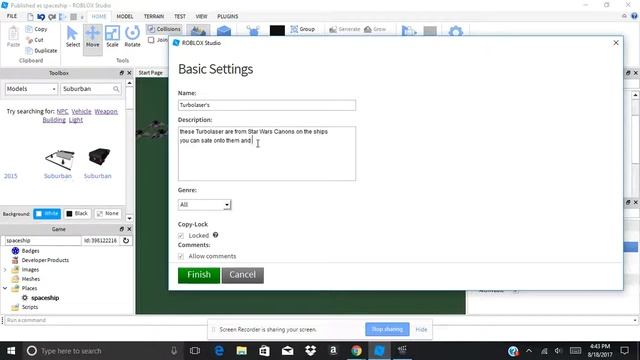
Task: Toggle the Locked copy-lock checkbox
Action: pyautogui.click(x=181, y=236)
